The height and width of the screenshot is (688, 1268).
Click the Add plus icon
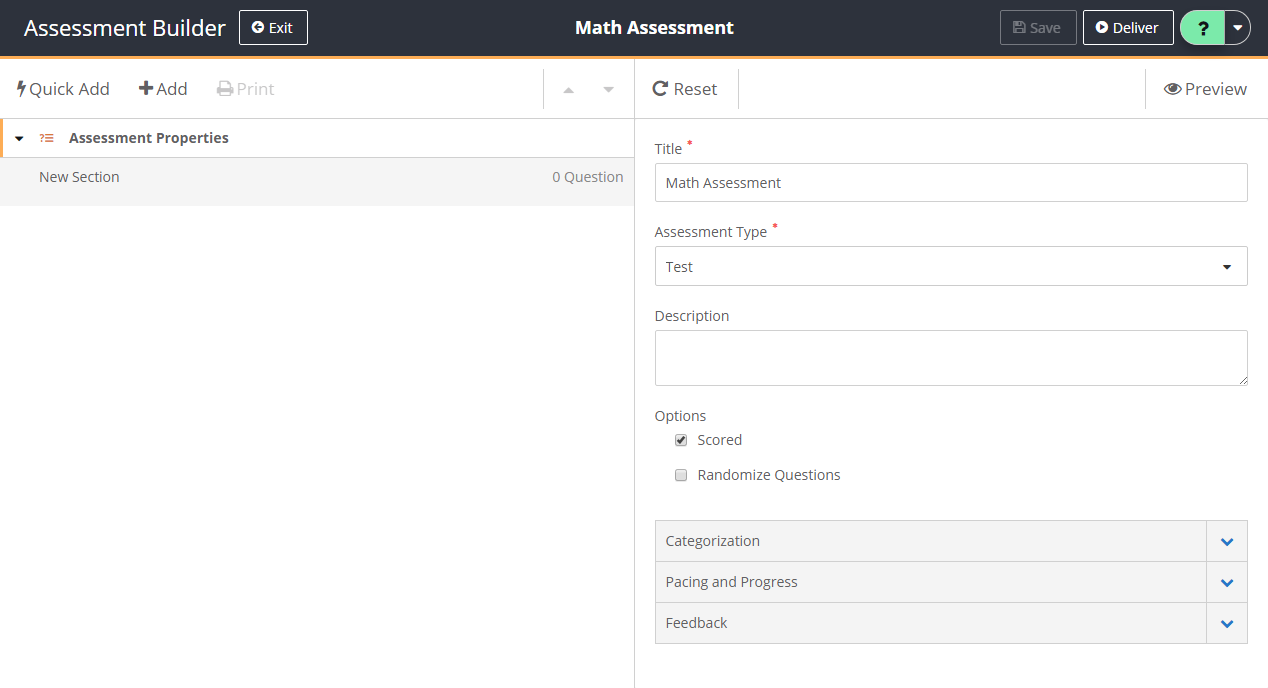pyautogui.click(x=146, y=89)
